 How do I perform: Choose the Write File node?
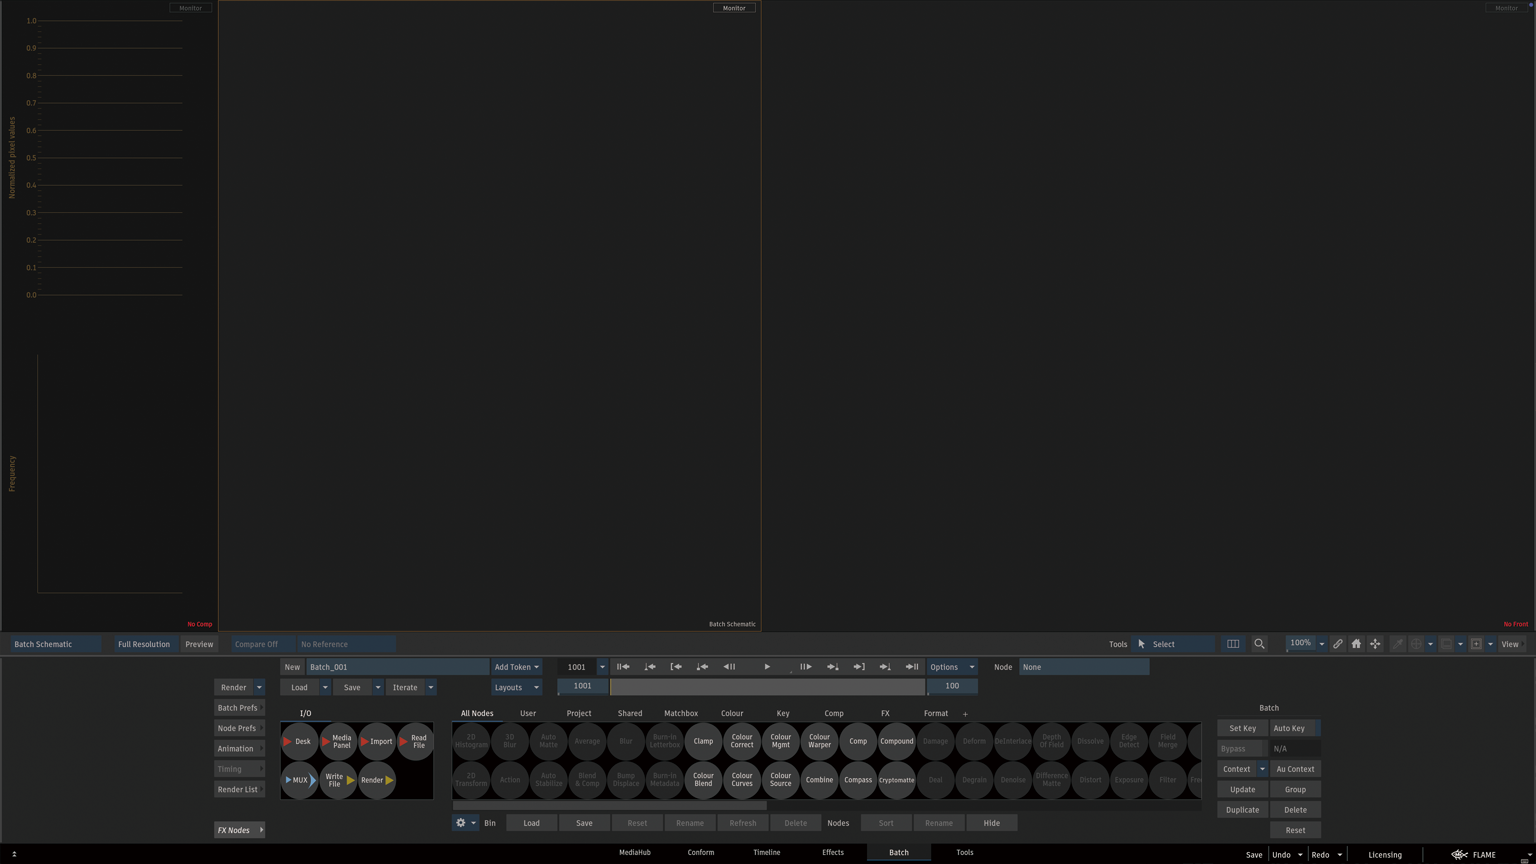(337, 780)
